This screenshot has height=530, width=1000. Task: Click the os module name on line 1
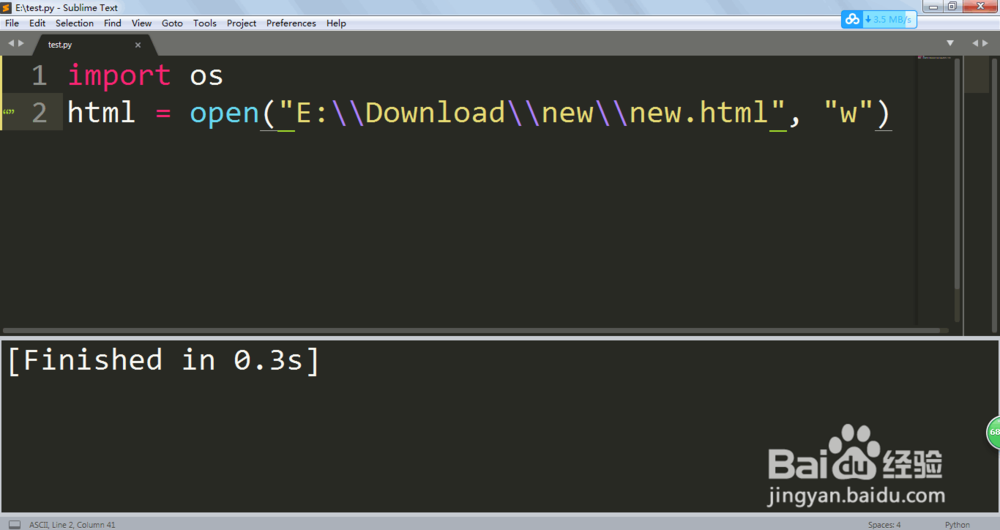tap(207, 77)
